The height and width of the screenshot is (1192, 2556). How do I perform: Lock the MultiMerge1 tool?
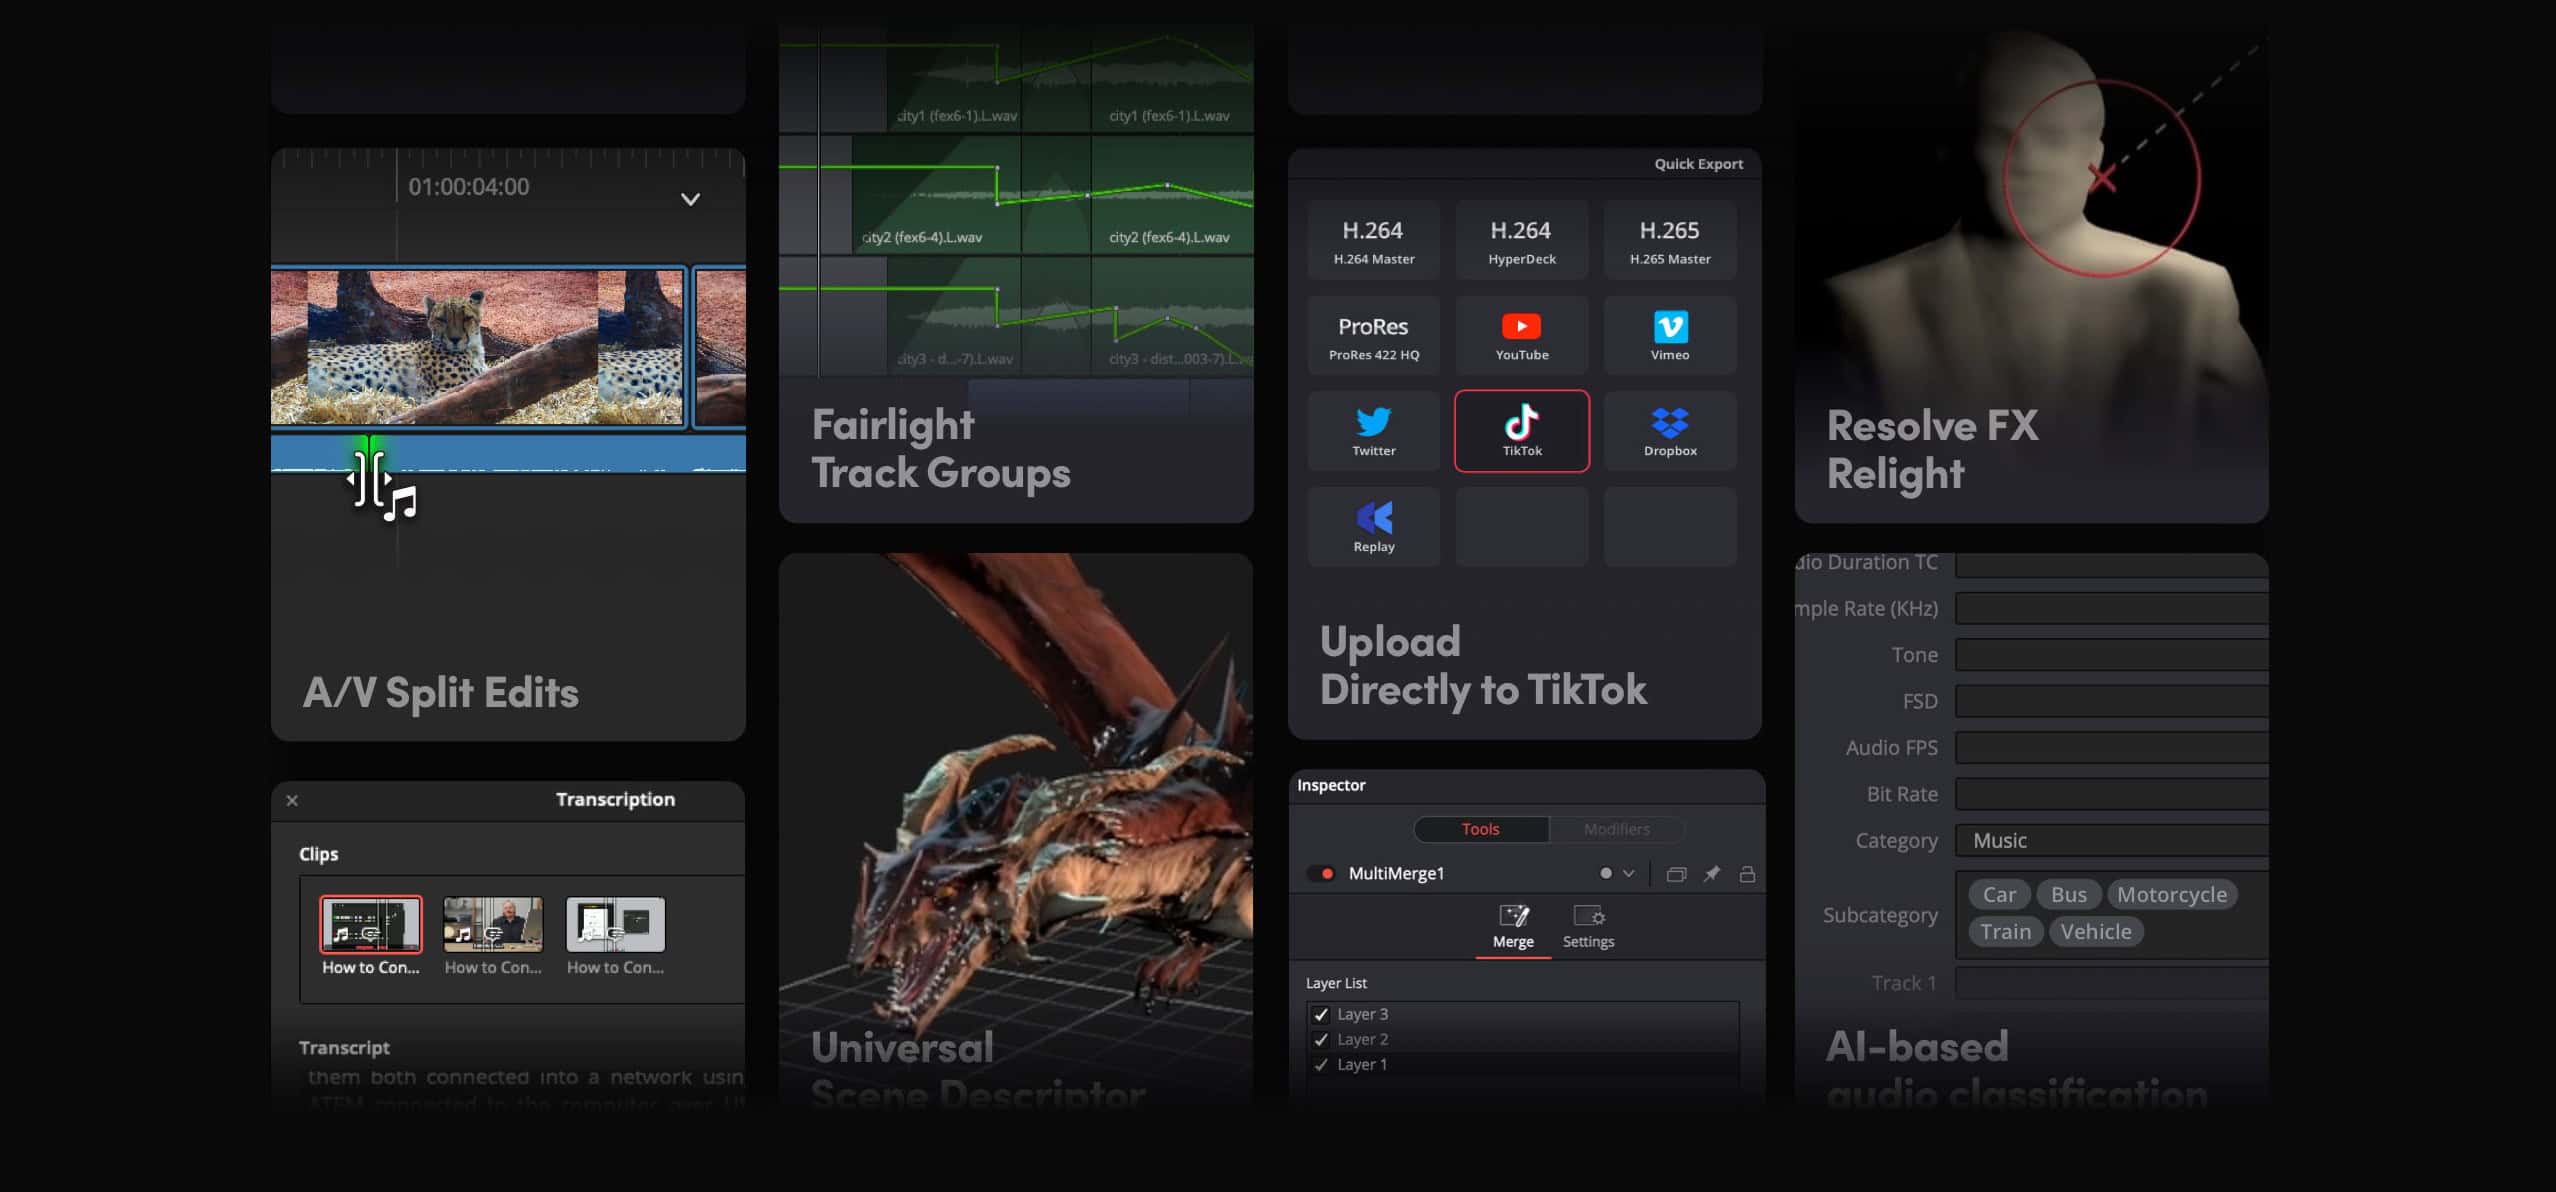pos(1747,874)
